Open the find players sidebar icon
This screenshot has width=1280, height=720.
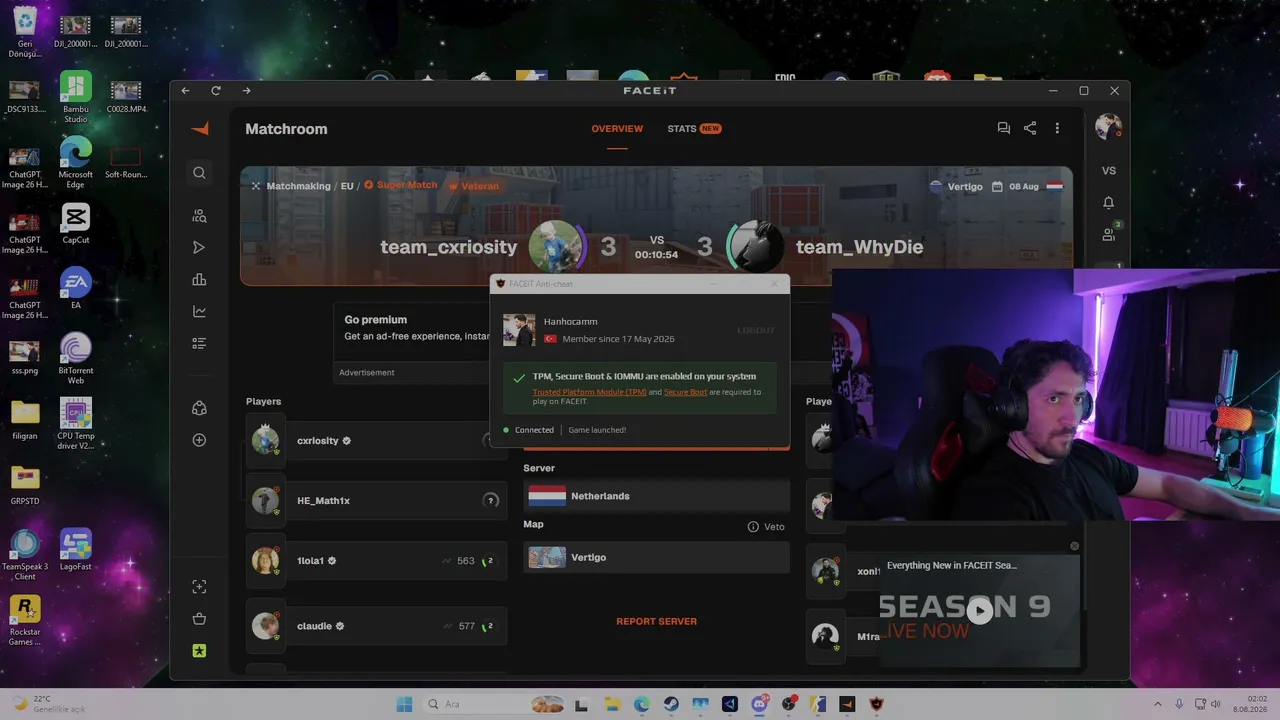click(199, 216)
